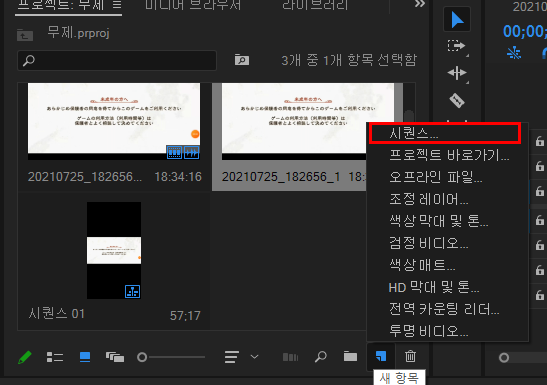Switch to icon view
Image resolution: width=547 pixels, height=385 pixels.
[85, 357]
